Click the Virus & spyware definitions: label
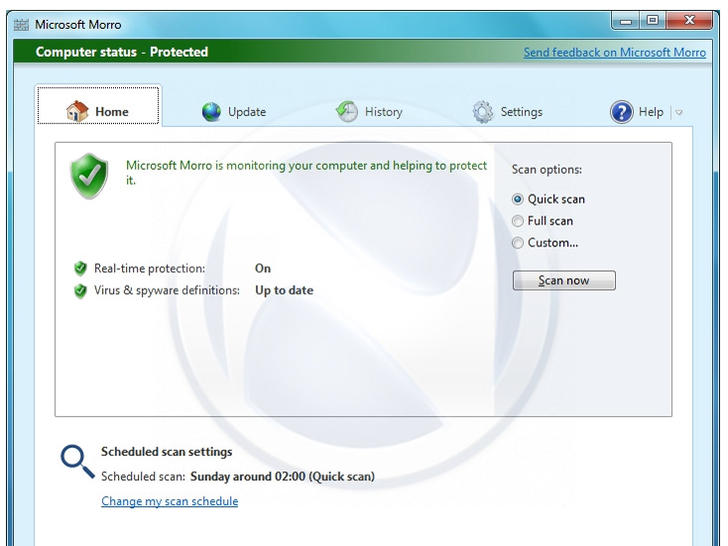Viewport: 728px width, 546px height. (x=167, y=291)
